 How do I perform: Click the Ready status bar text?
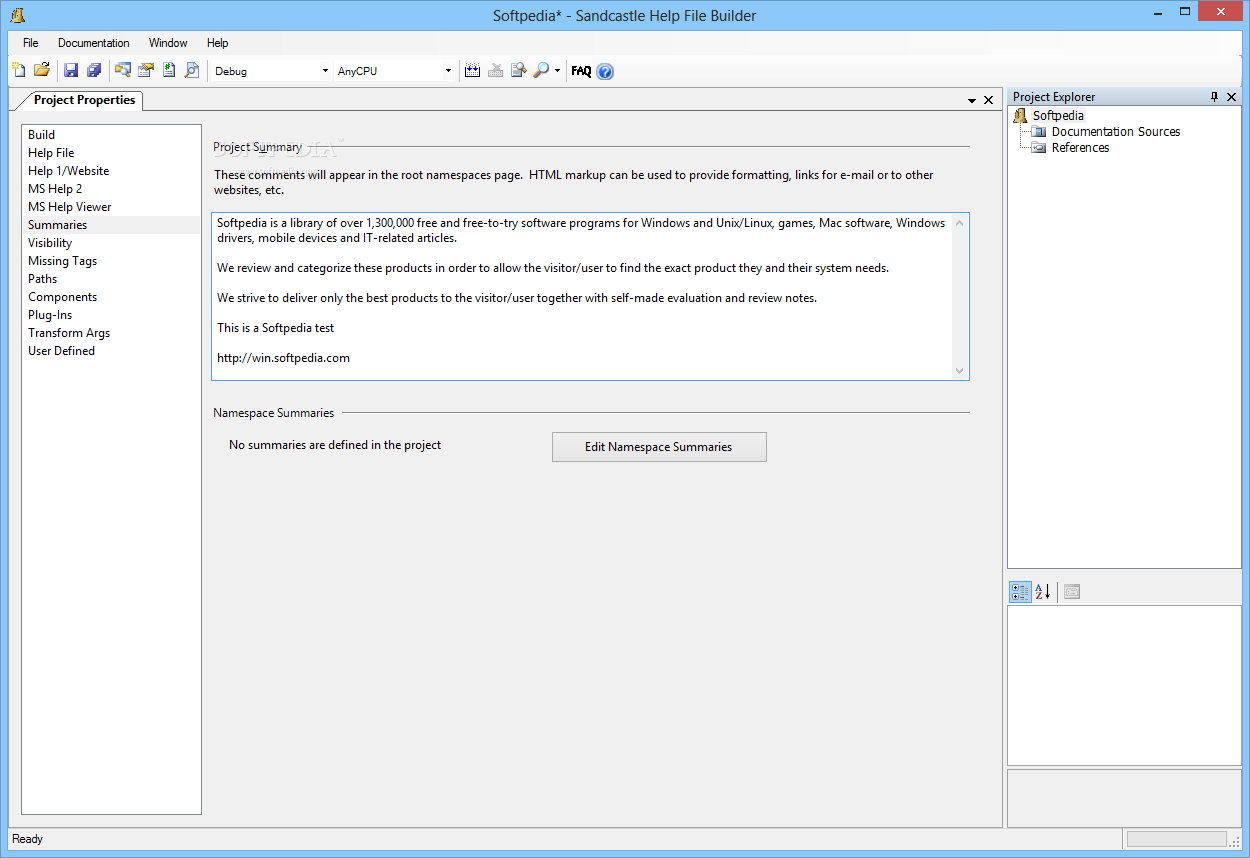(x=28, y=839)
